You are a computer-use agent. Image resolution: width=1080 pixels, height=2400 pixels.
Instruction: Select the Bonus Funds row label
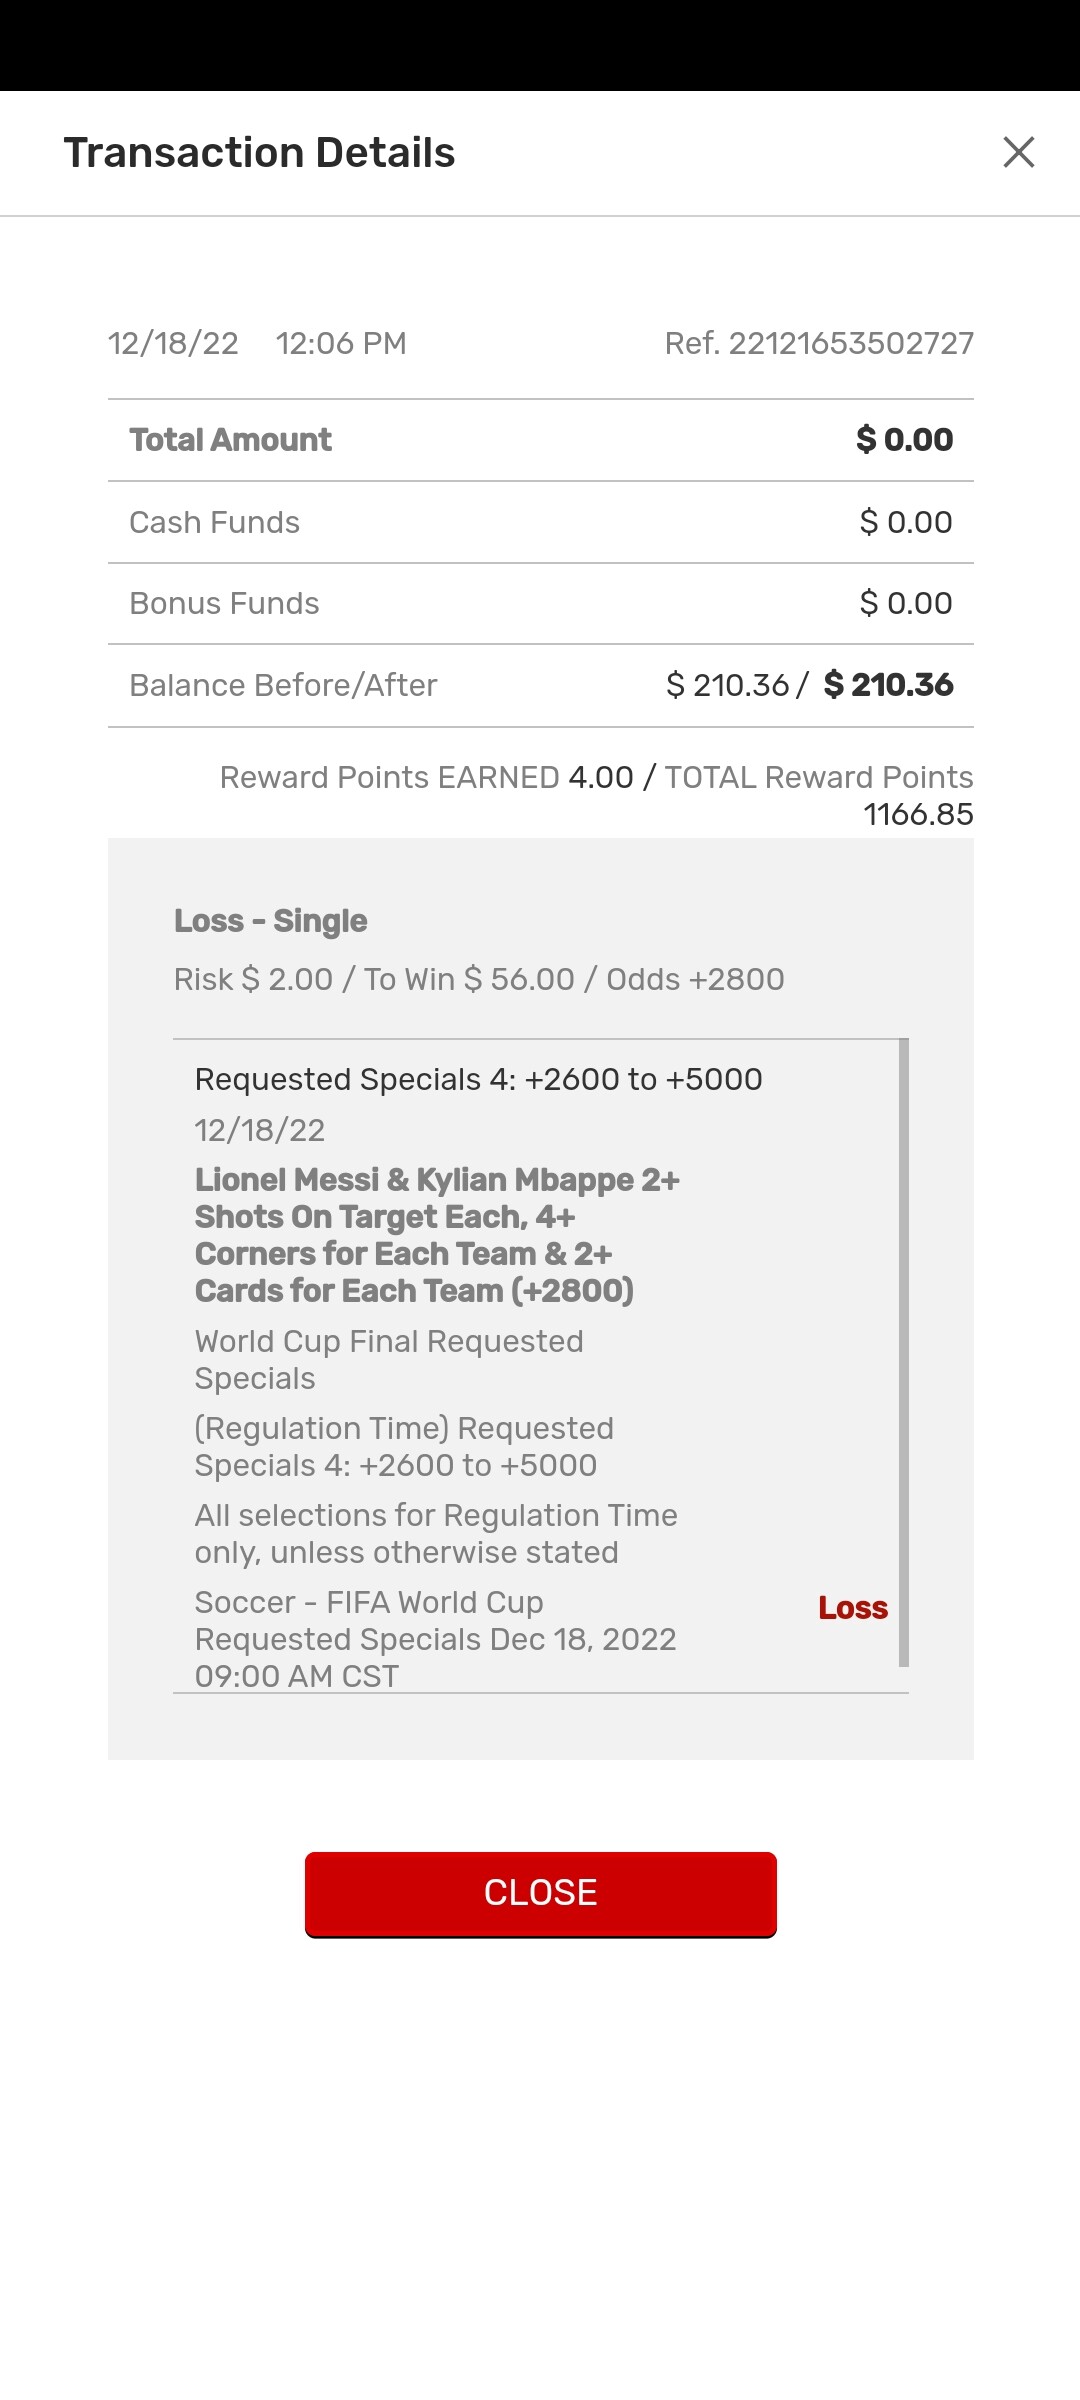click(224, 604)
